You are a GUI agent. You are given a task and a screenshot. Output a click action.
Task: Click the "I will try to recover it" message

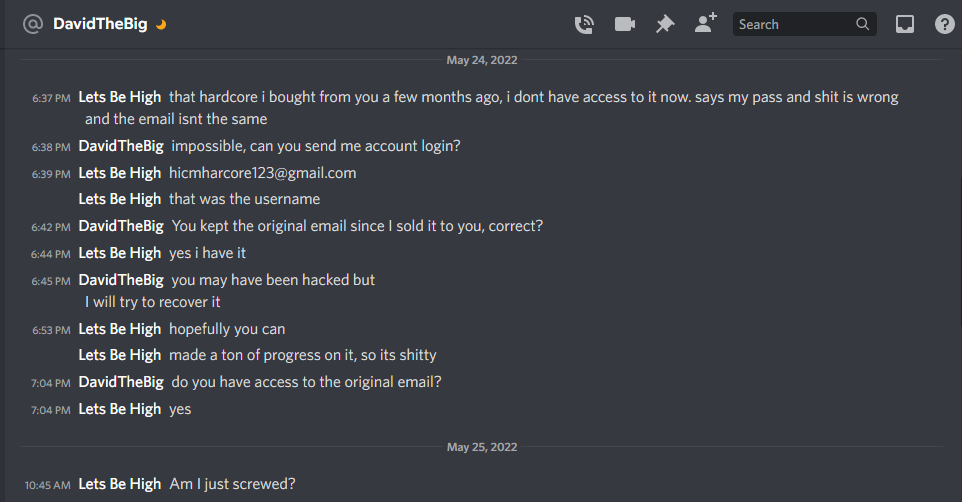click(x=153, y=301)
